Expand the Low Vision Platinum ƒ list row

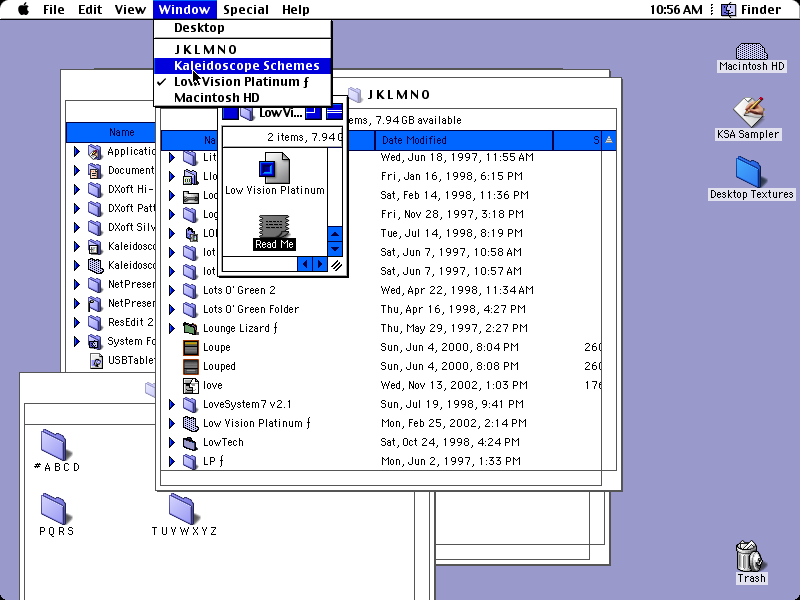(x=172, y=423)
